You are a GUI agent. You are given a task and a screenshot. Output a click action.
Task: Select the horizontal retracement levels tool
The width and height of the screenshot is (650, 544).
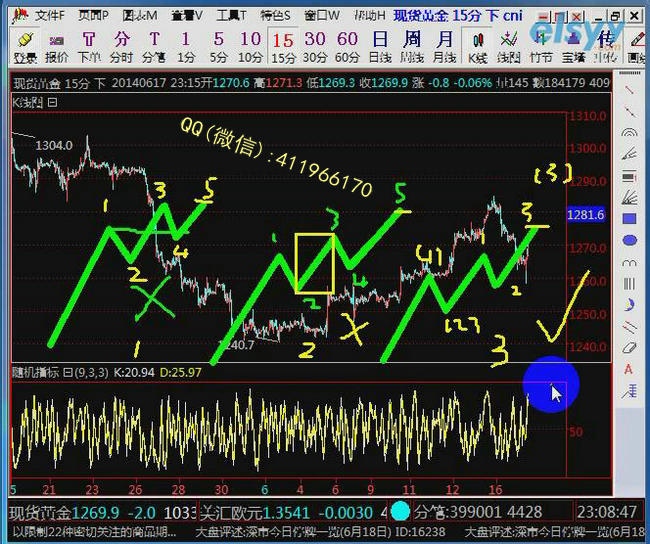(x=629, y=176)
